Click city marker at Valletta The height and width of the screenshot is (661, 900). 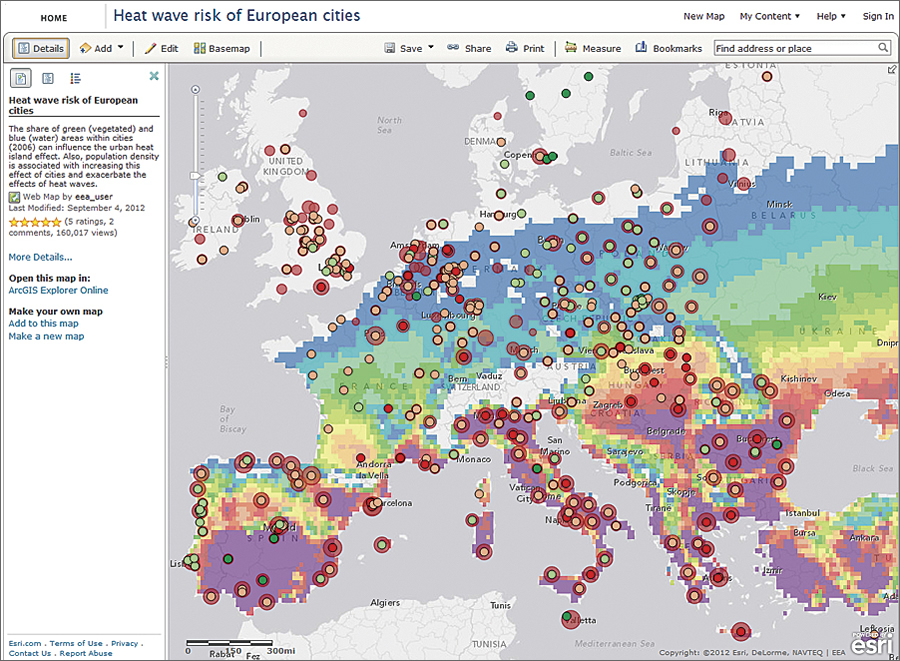[x=570, y=619]
